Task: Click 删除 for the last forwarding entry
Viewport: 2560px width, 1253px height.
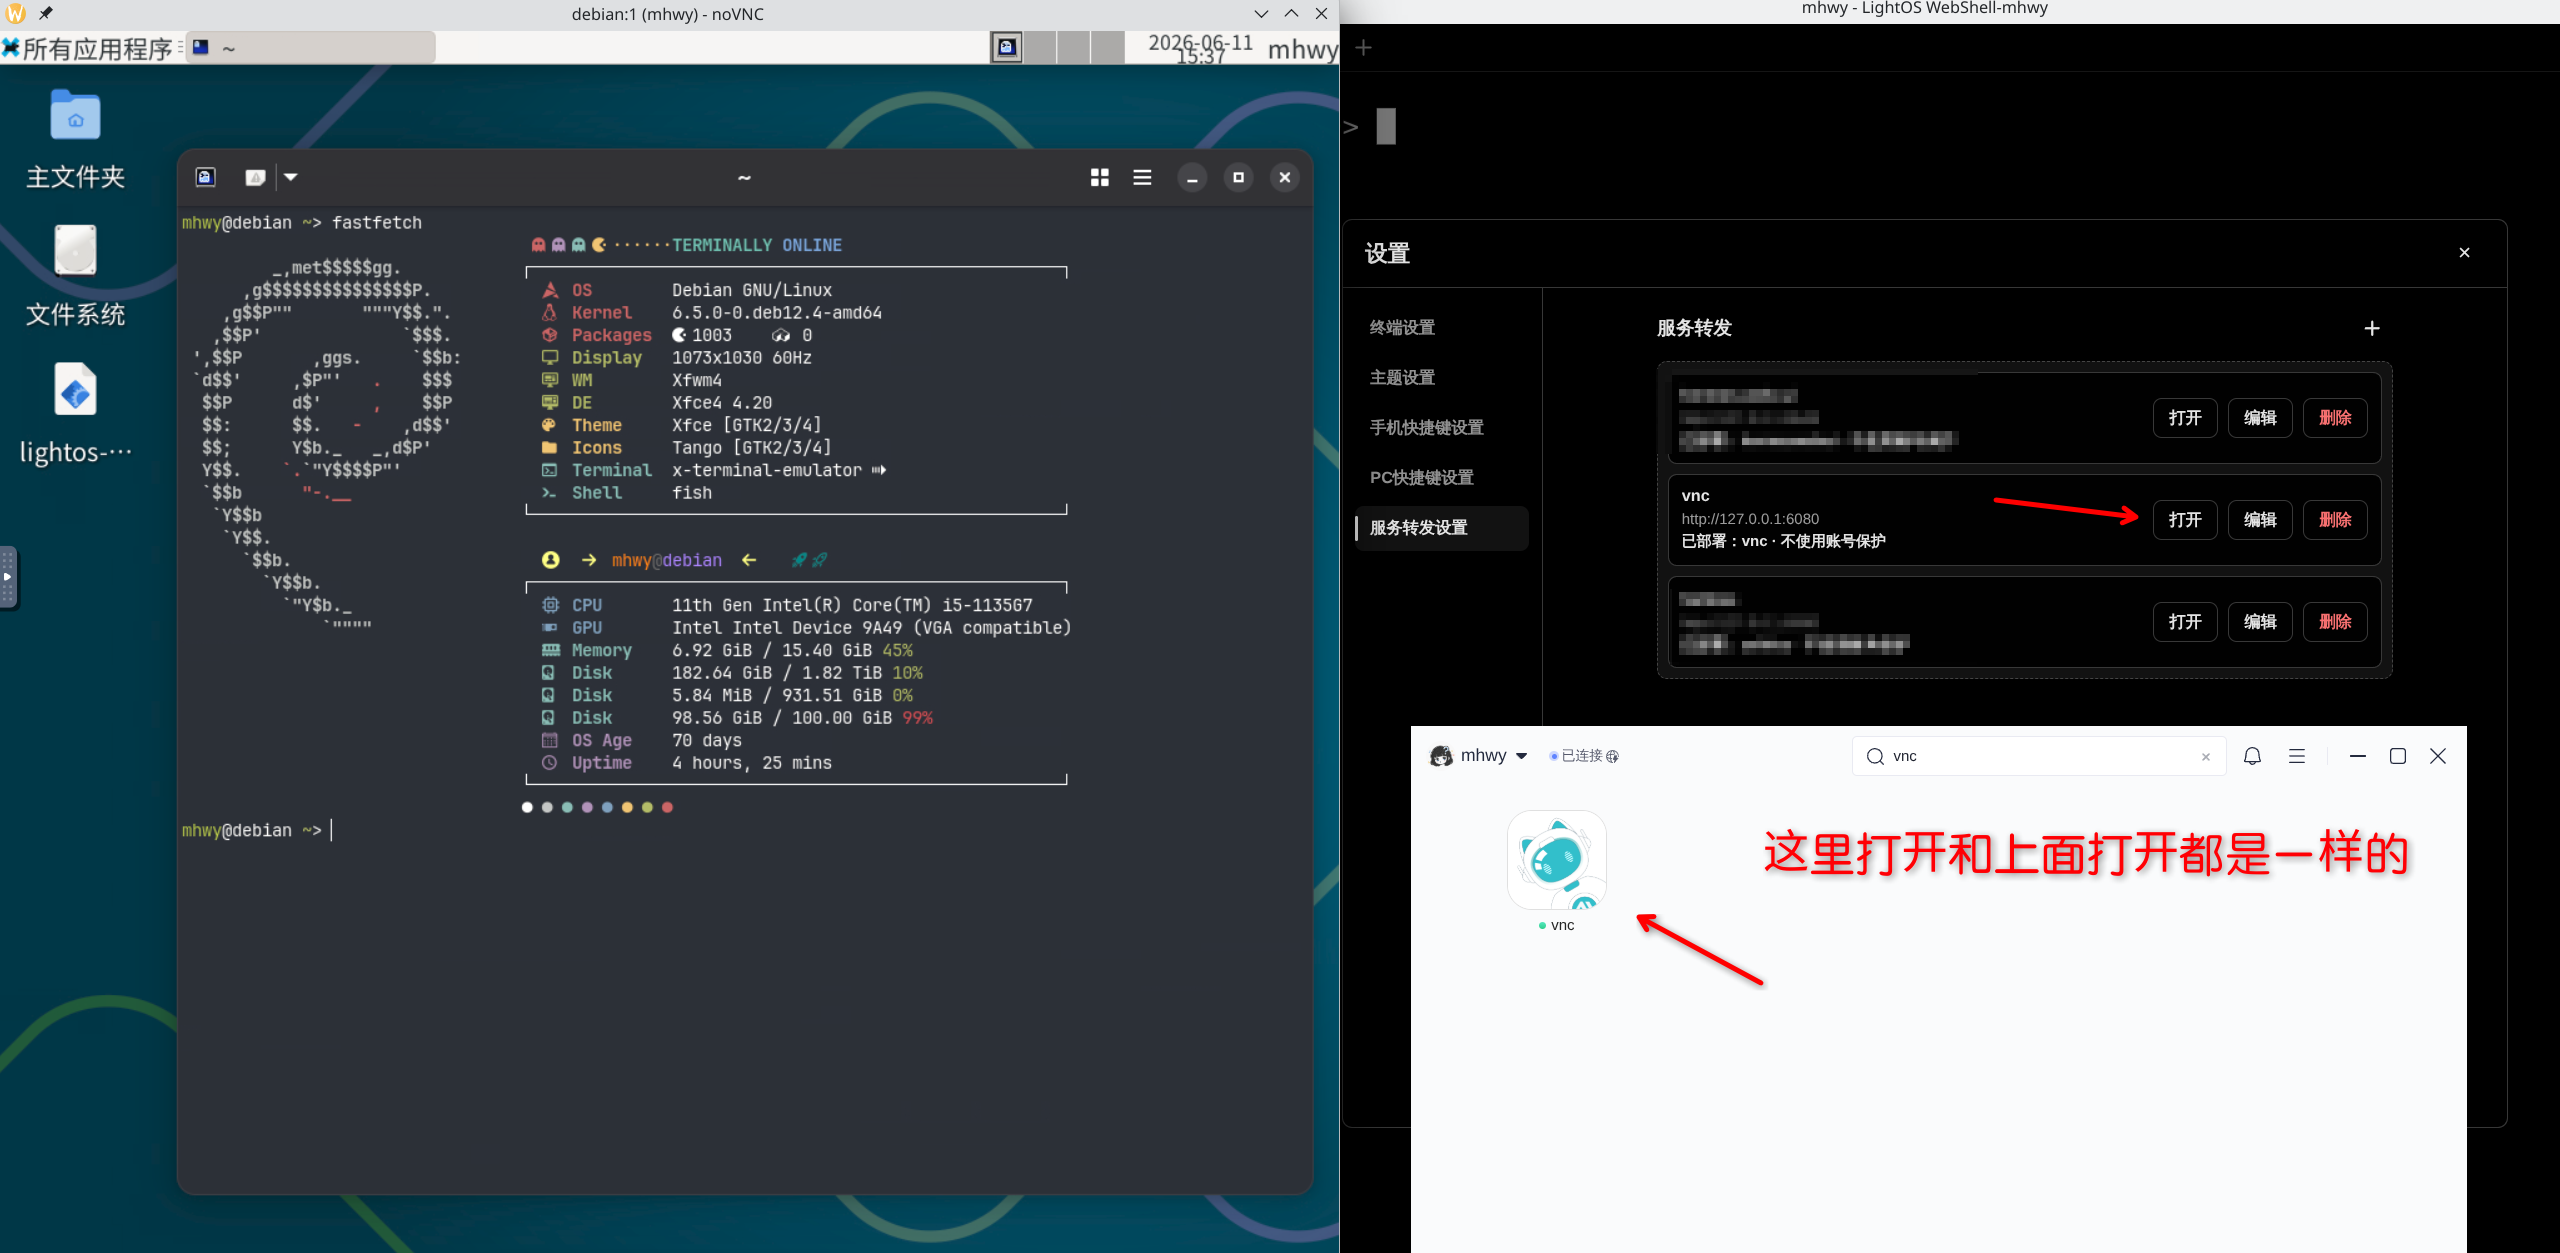Action: 2335,622
